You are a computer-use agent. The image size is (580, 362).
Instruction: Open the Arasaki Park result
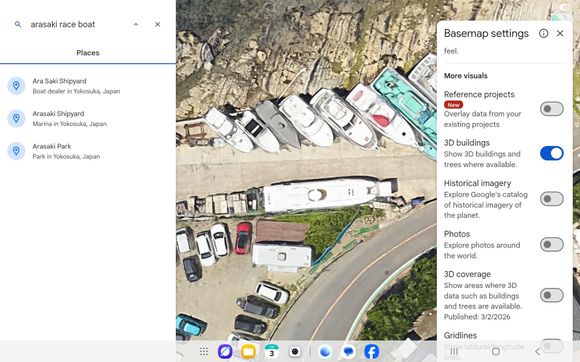click(88, 151)
